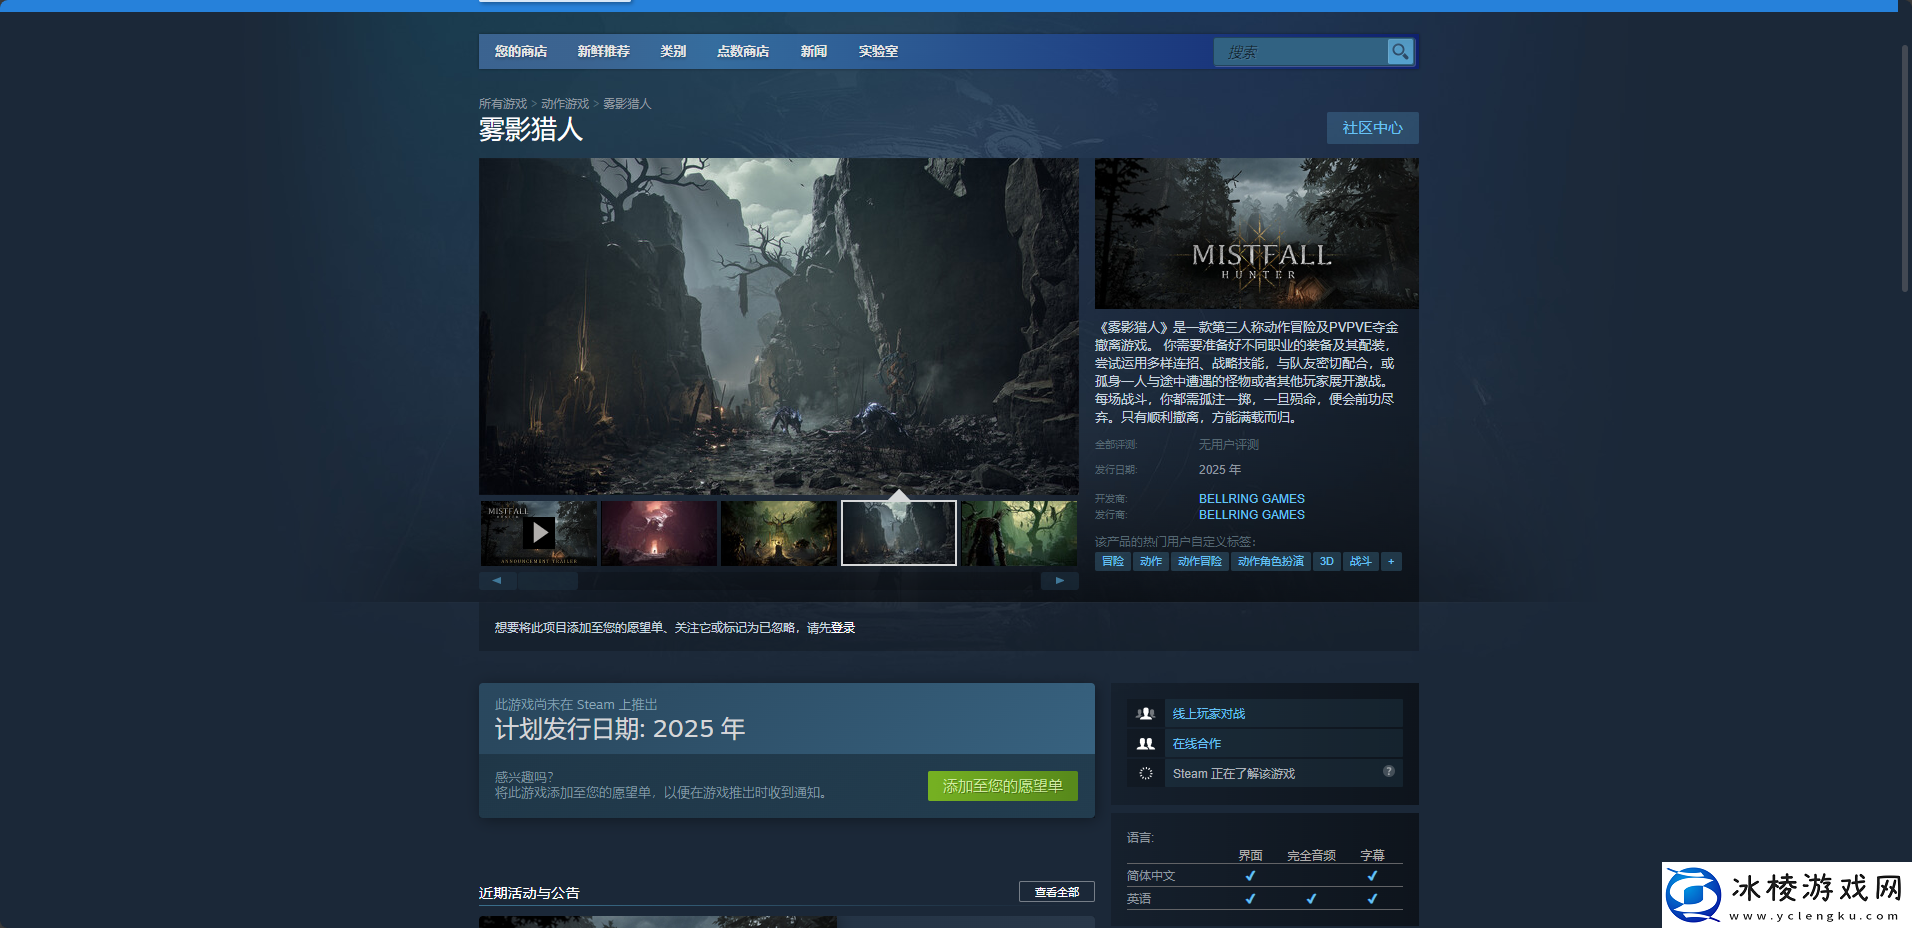Click the 社区中心 button
This screenshot has height=928, width=1912.
click(x=1372, y=128)
